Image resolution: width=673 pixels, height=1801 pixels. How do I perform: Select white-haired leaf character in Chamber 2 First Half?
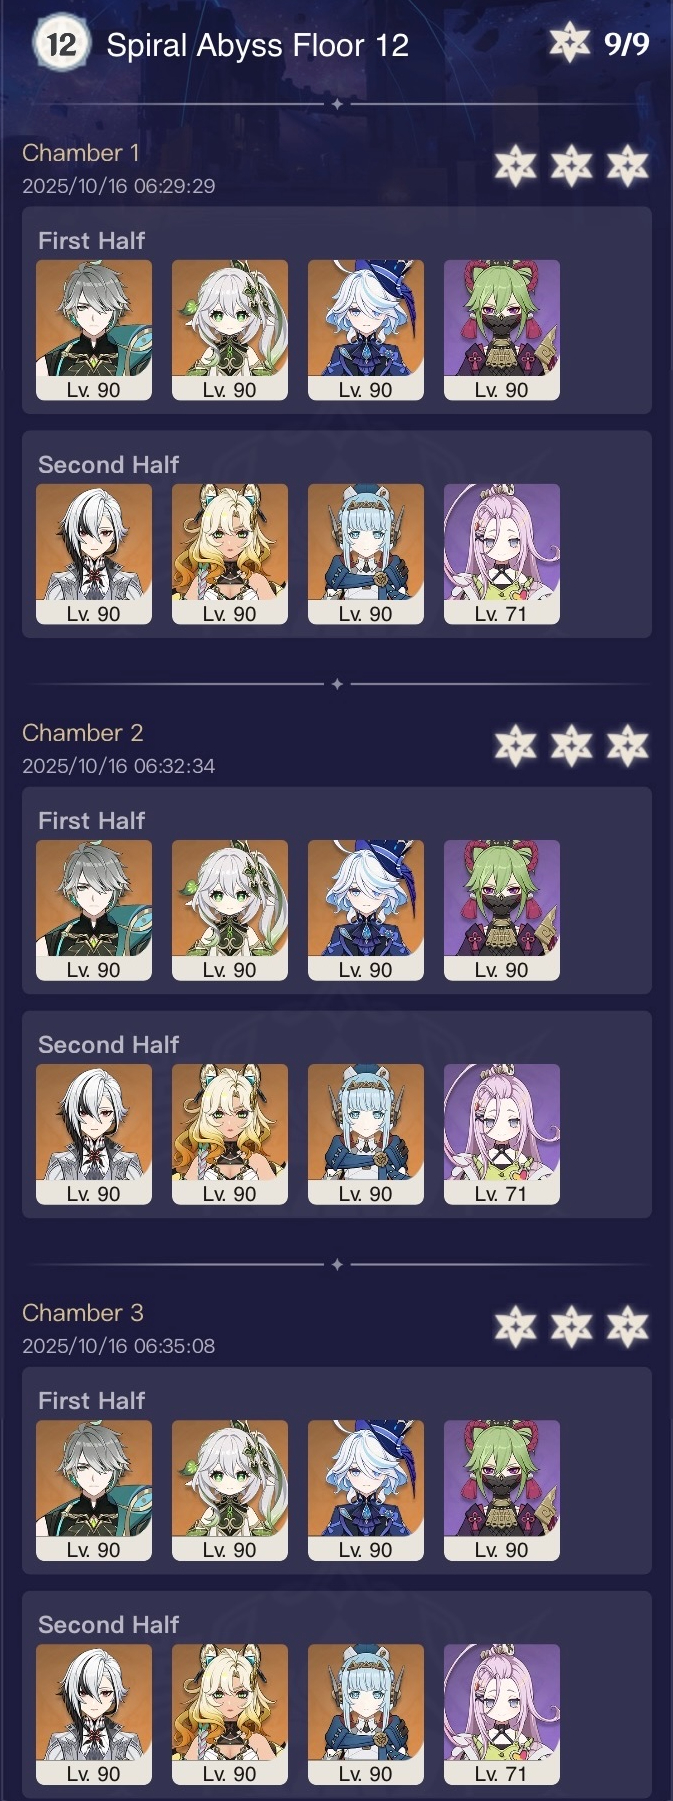pos(230,910)
